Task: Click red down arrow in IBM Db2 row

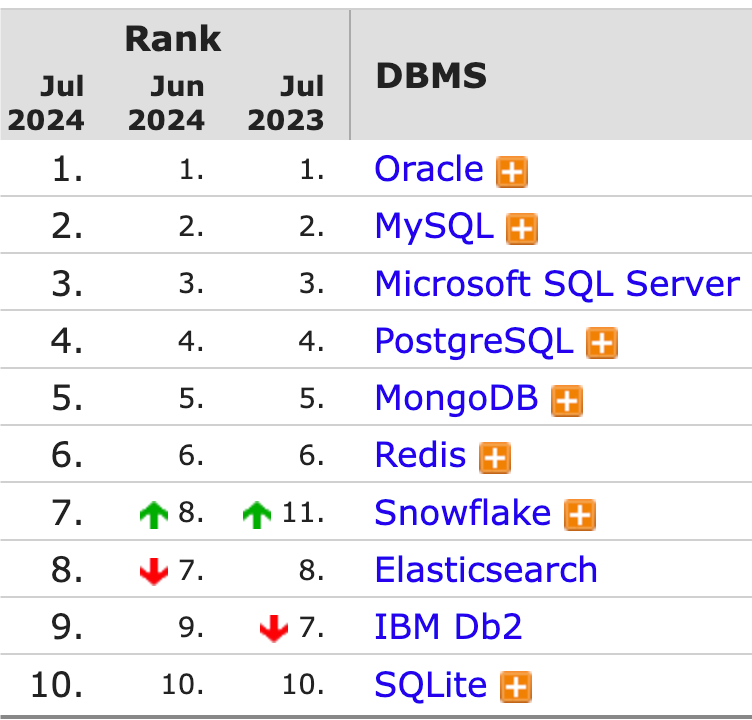Action: [x=274, y=628]
